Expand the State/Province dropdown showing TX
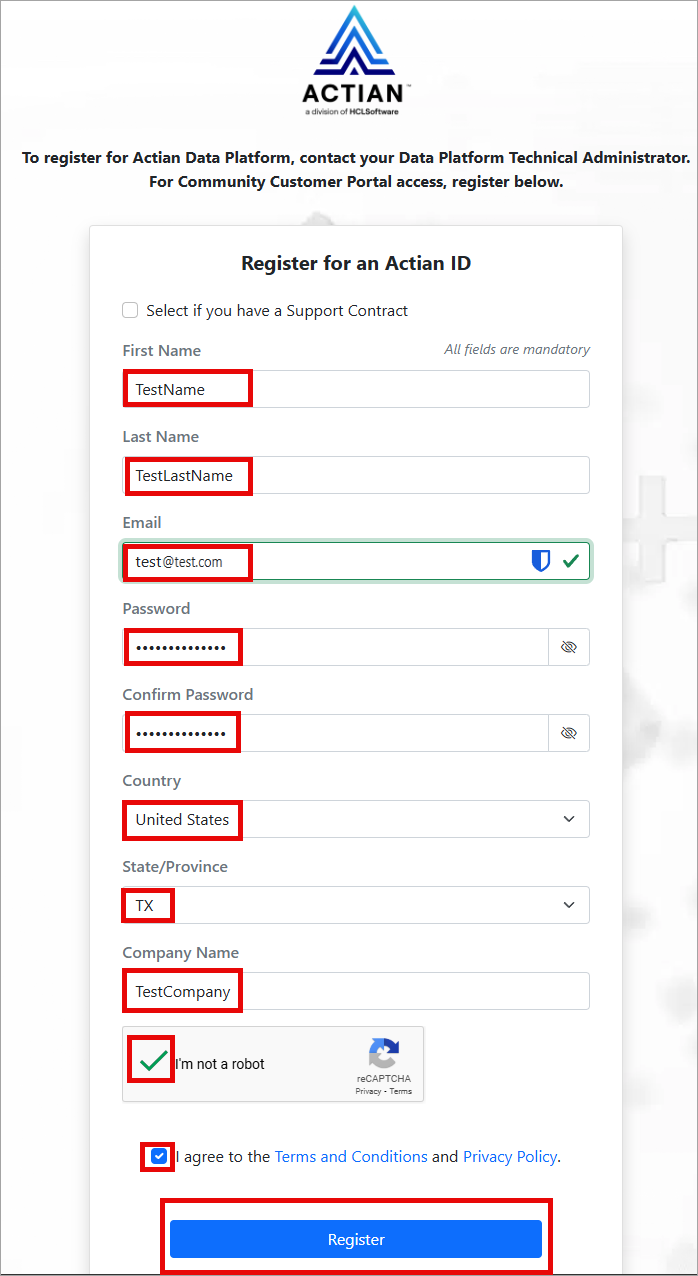The height and width of the screenshot is (1276, 698). tap(356, 905)
